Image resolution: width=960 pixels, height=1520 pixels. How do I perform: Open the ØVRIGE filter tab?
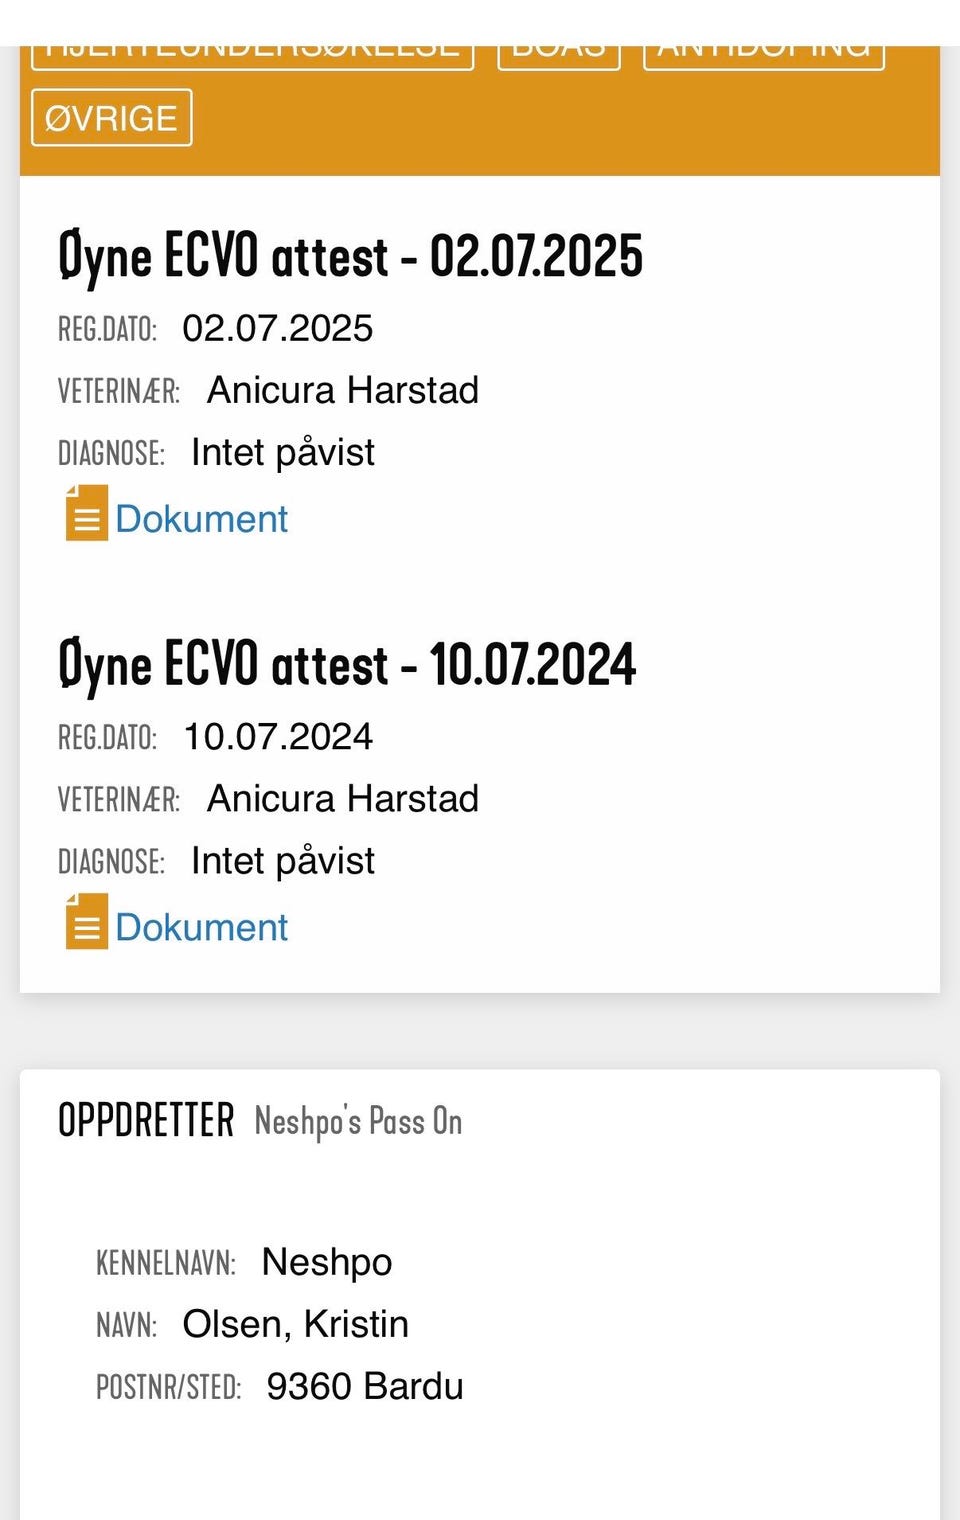click(111, 118)
